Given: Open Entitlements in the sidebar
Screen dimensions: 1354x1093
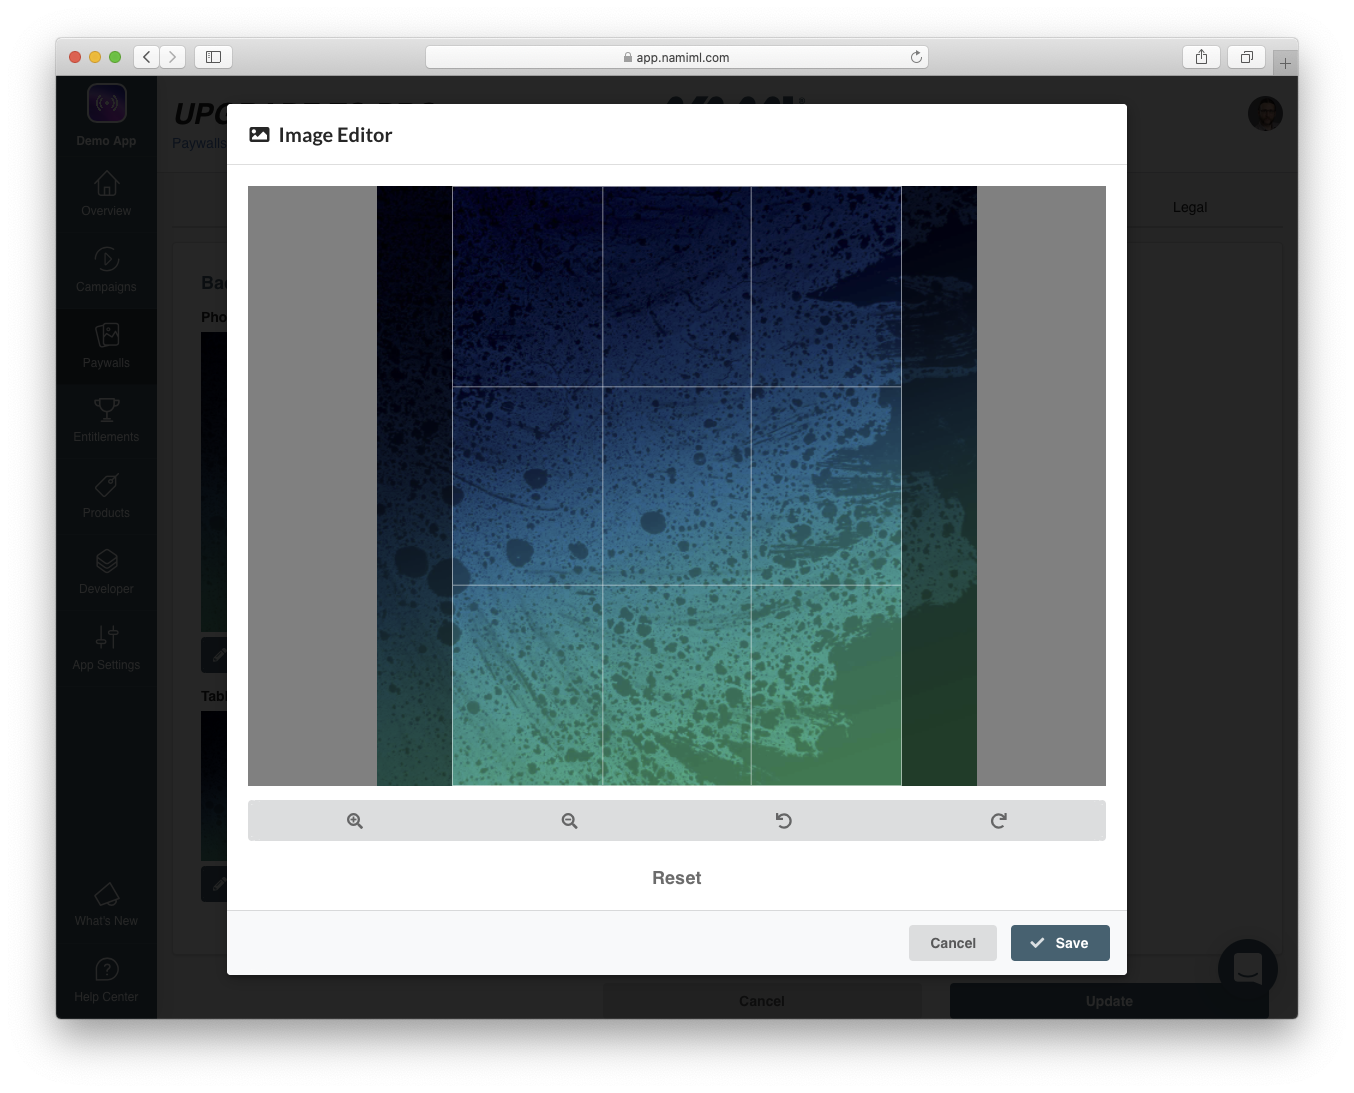Looking at the screenshot, I should (x=106, y=421).
